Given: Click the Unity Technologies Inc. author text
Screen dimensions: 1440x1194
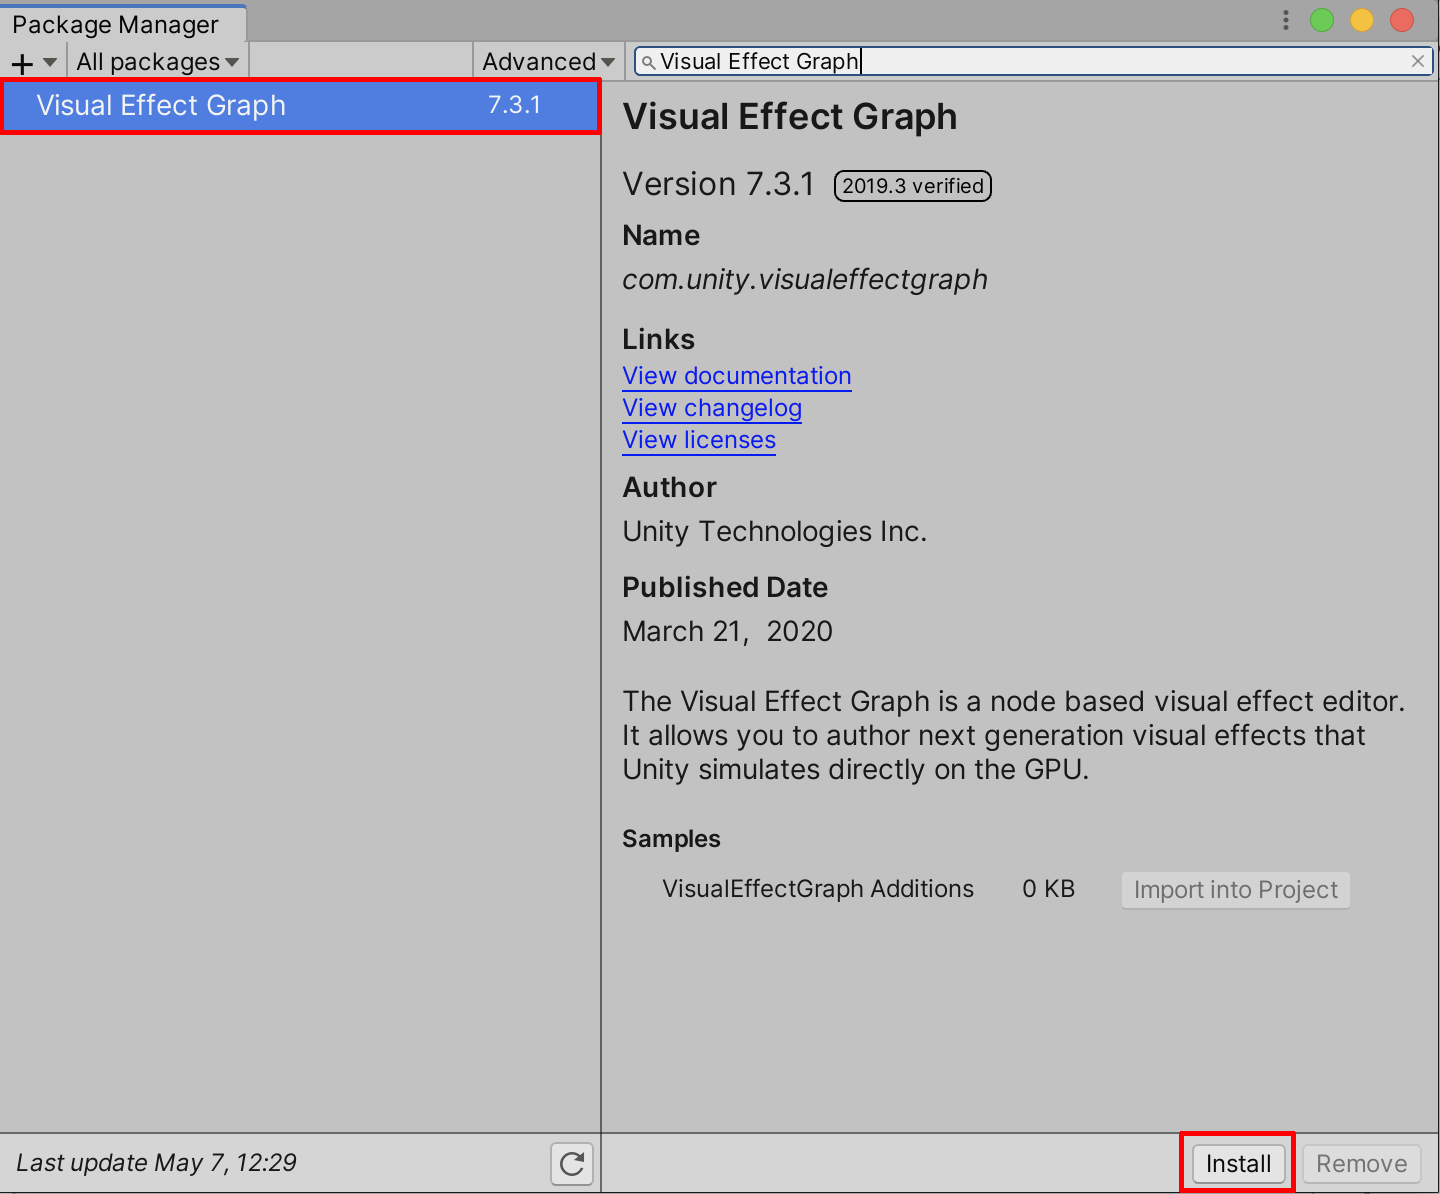Looking at the screenshot, I should [x=774, y=532].
